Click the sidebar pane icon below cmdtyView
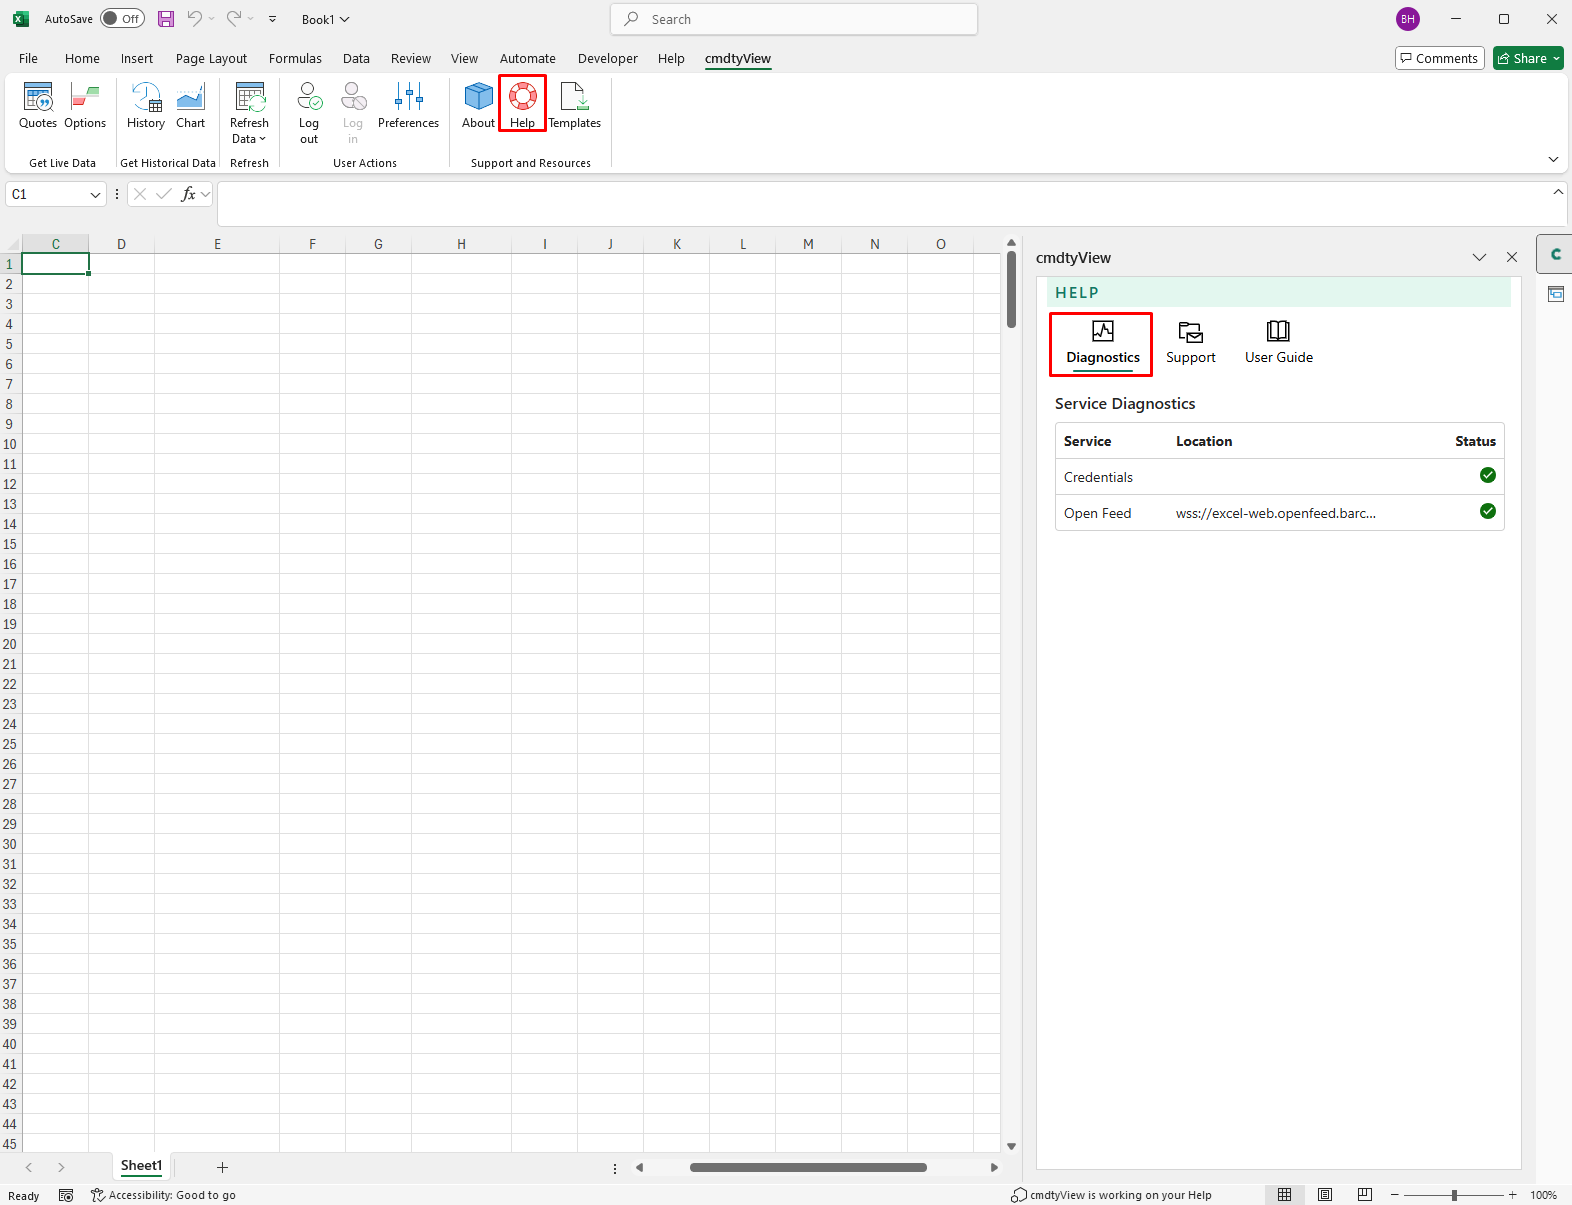Image resolution: width=1572 pixels, height=1205 pixels. pos(1555,293)
